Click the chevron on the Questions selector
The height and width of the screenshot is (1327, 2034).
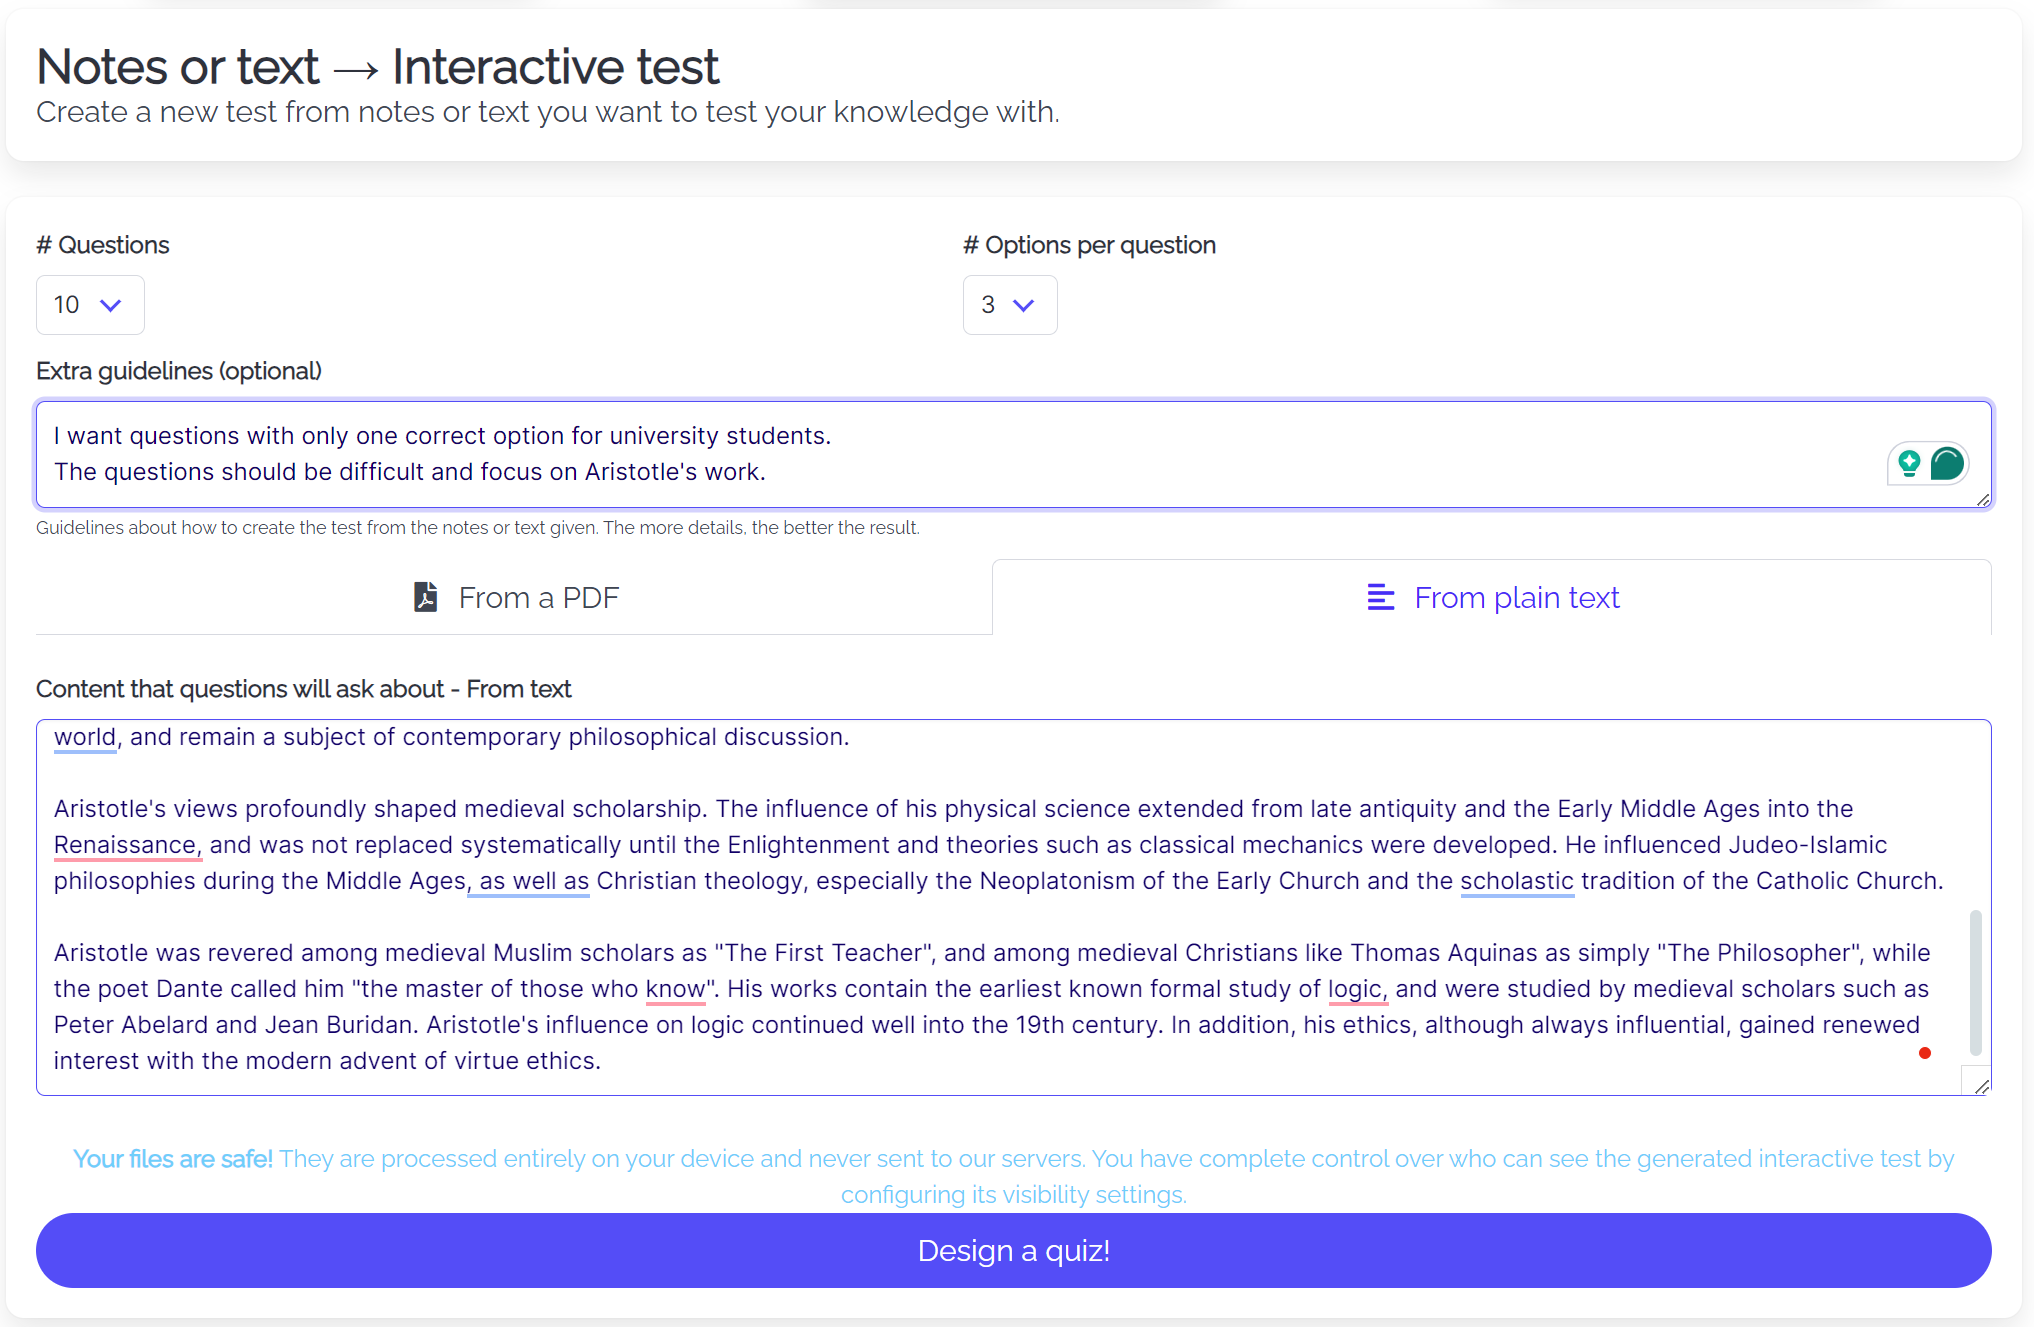[x=111, y=305]
